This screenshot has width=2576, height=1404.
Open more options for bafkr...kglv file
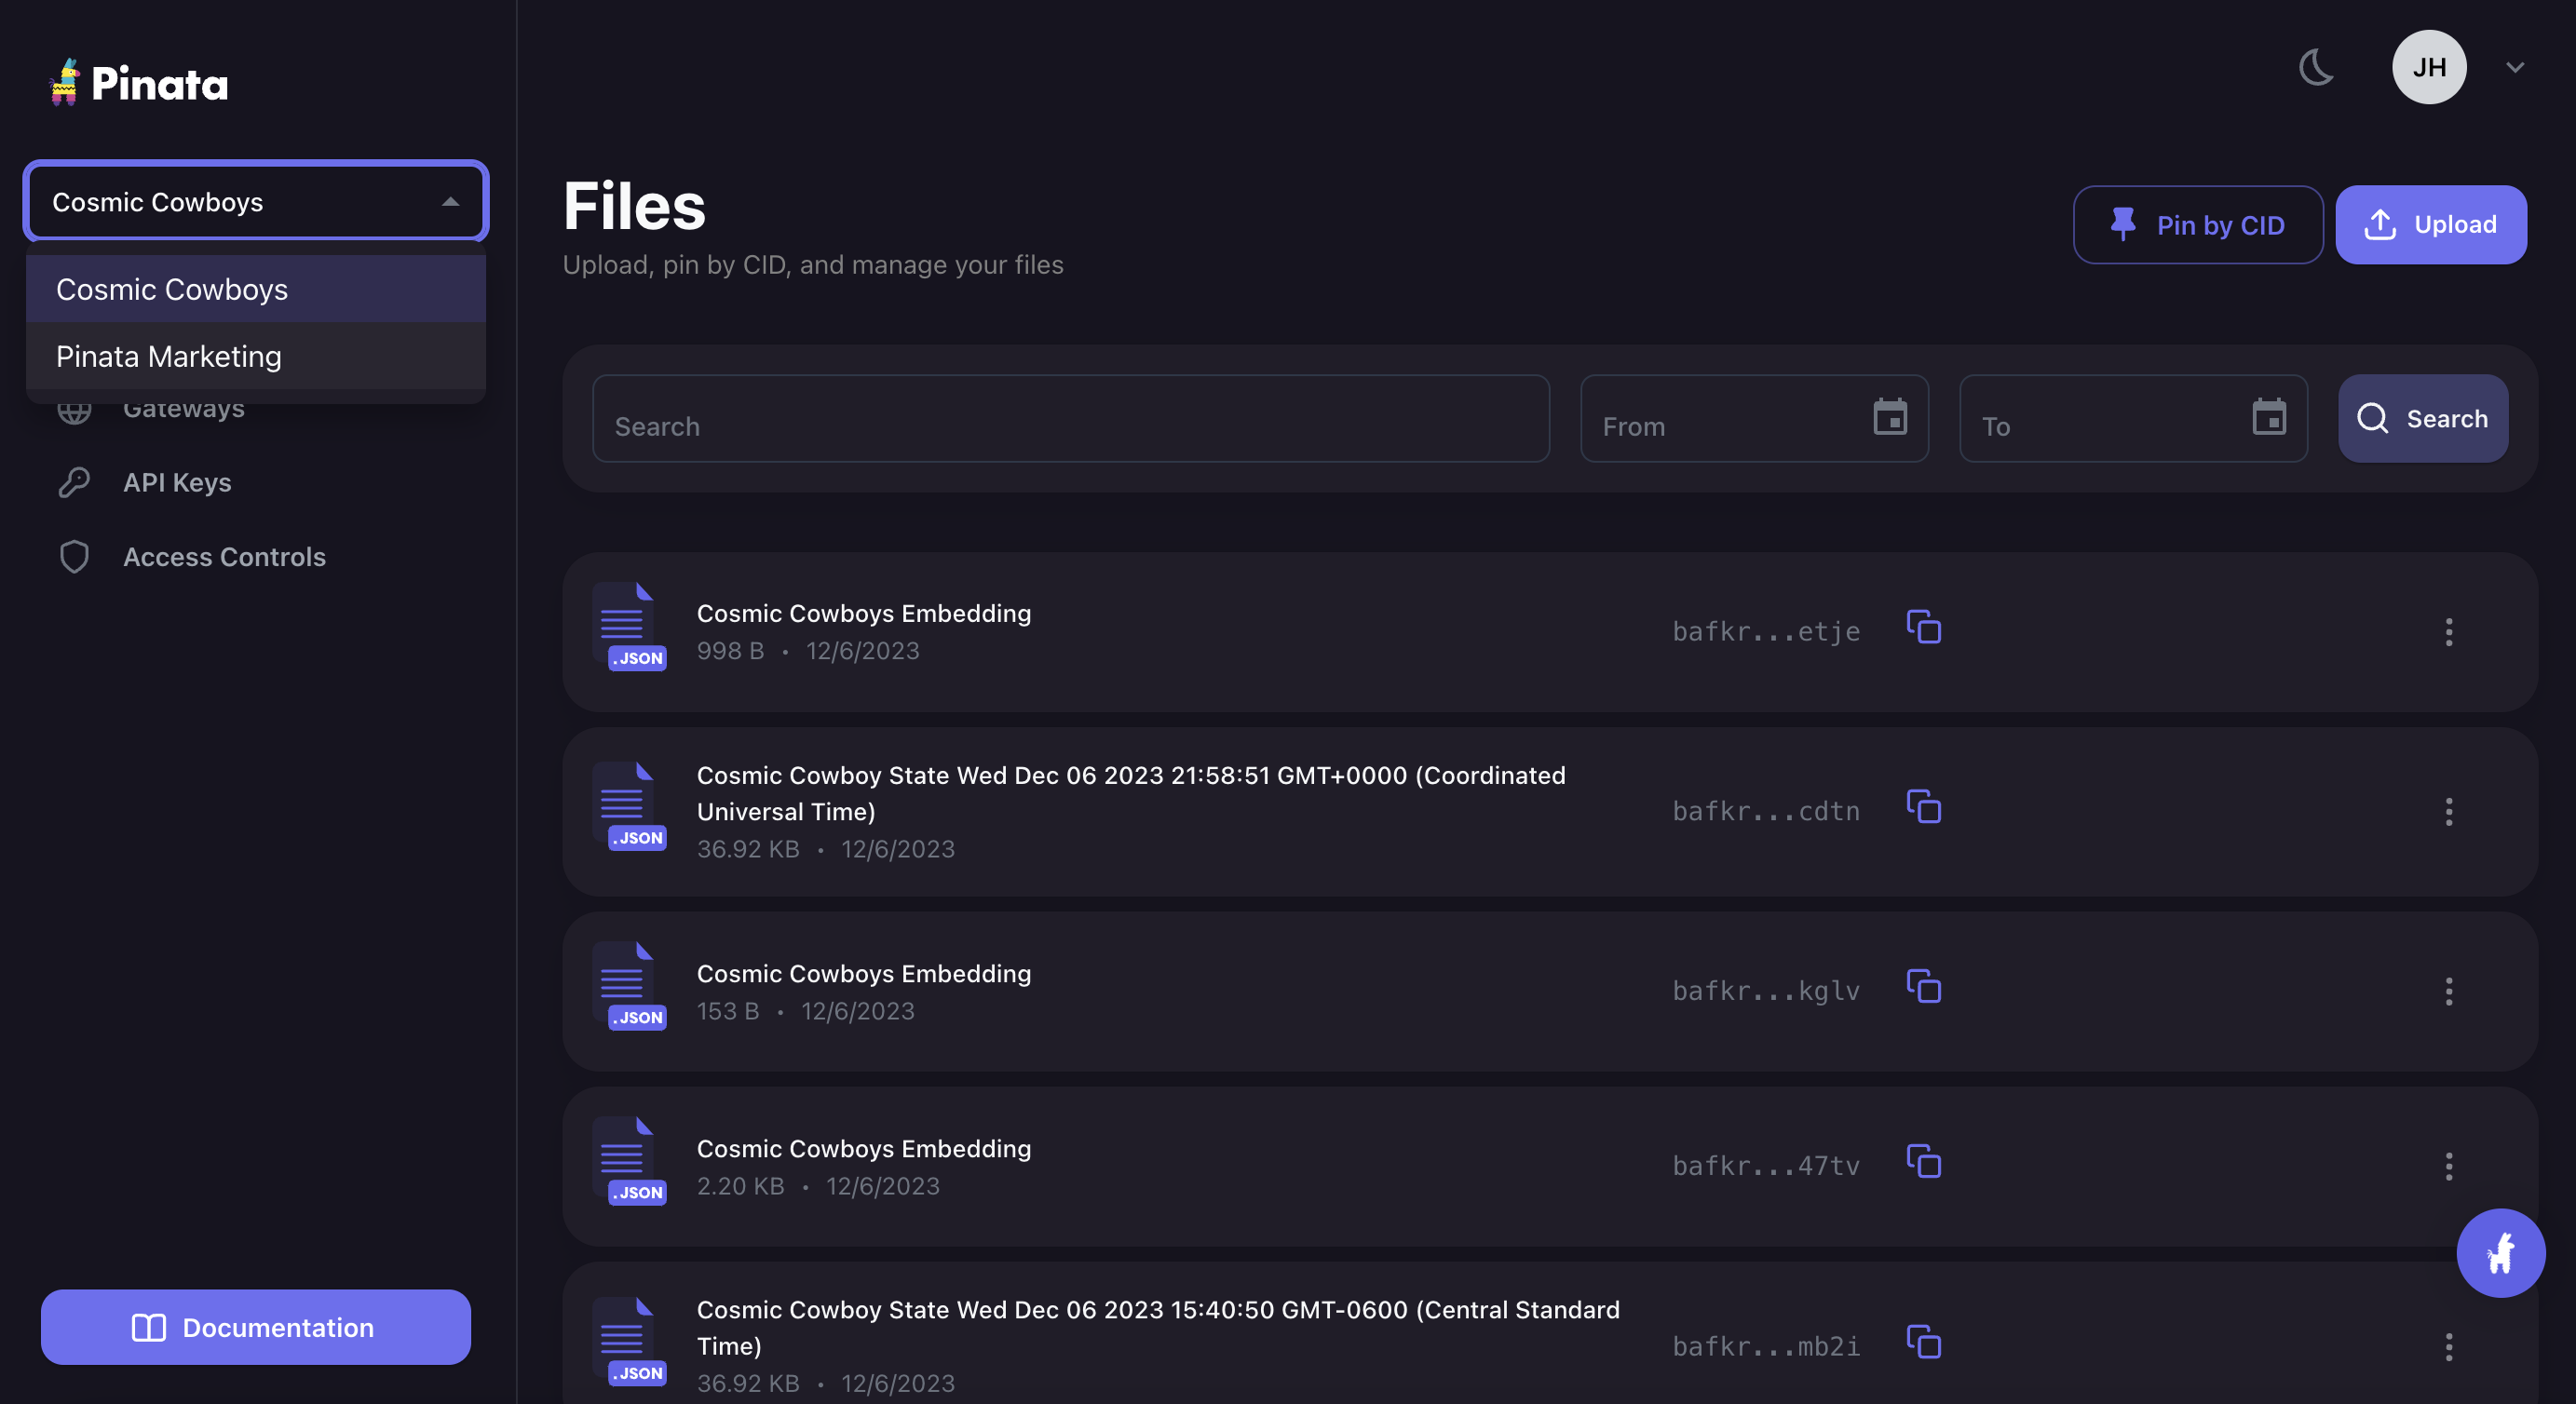coord(2448,991)
